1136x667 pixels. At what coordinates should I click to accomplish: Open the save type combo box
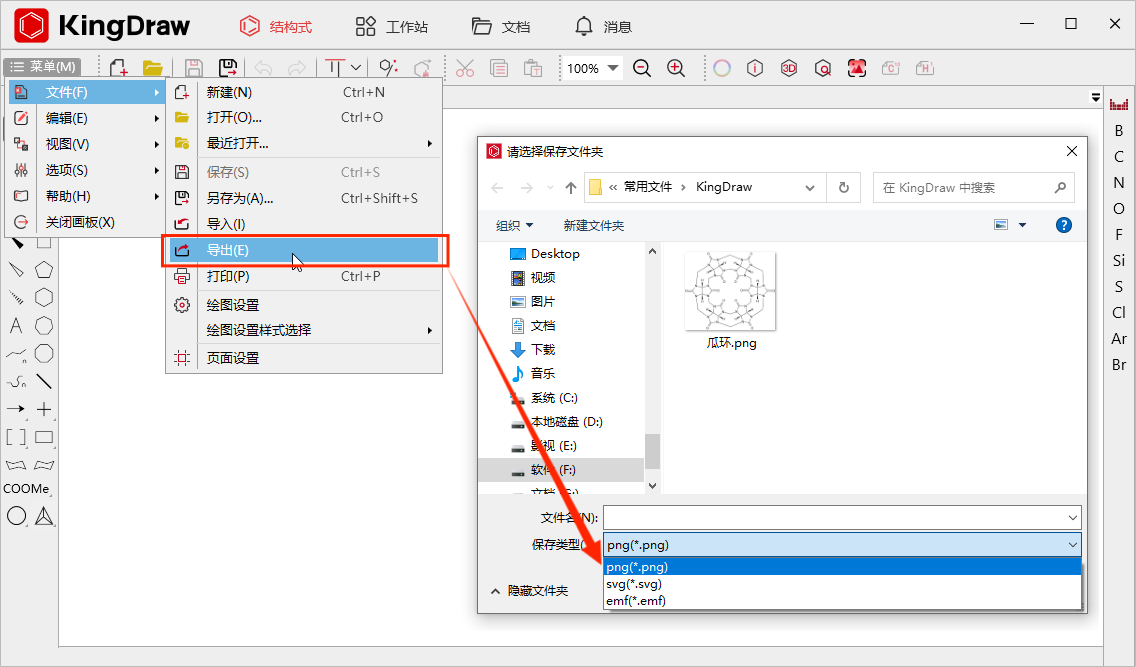tap(842, 545)
